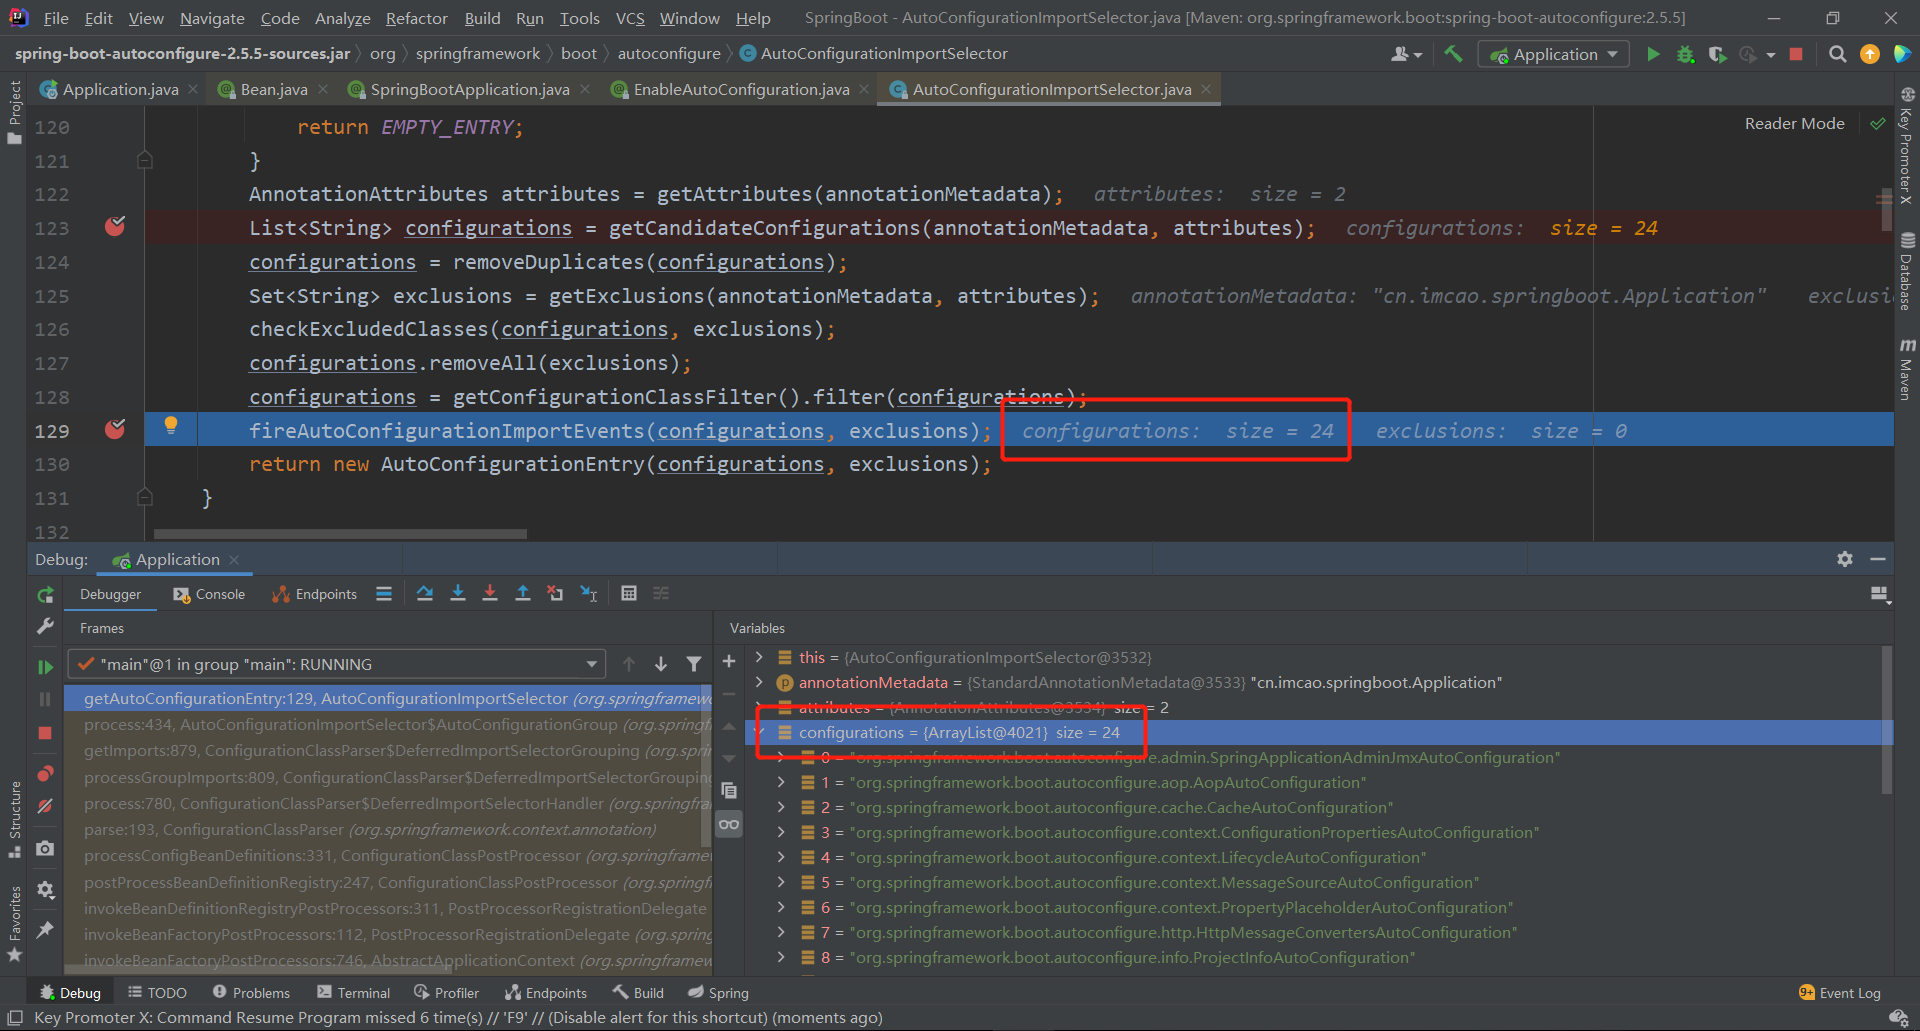Expand the annotationMetadata variable node
The width and height of the screenshot is (1920, 1031).
pos(760,682)
